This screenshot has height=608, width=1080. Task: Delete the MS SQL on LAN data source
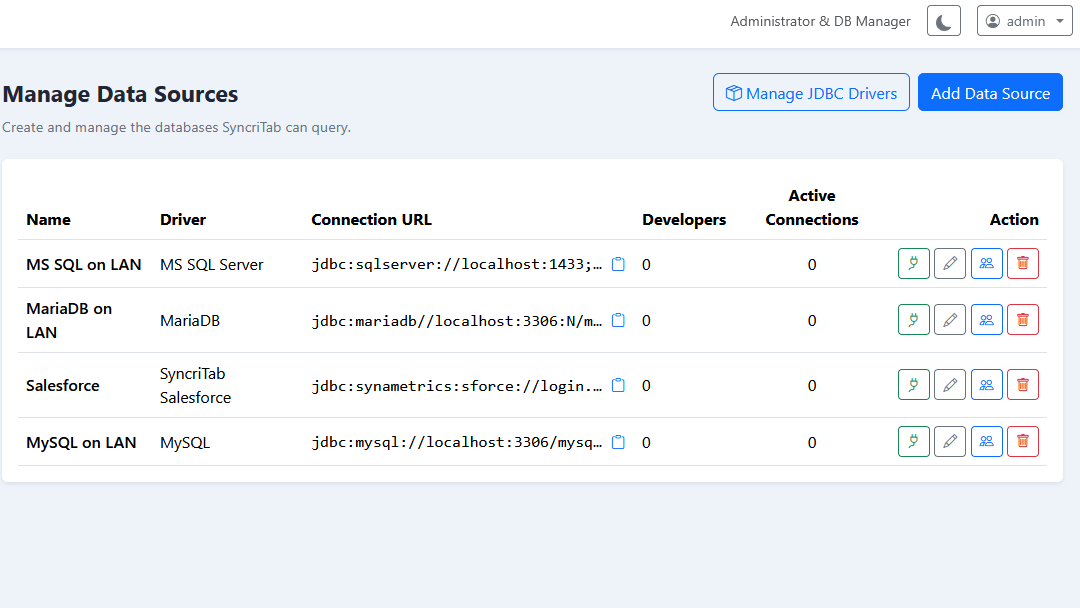click(x=1023, y=264)
